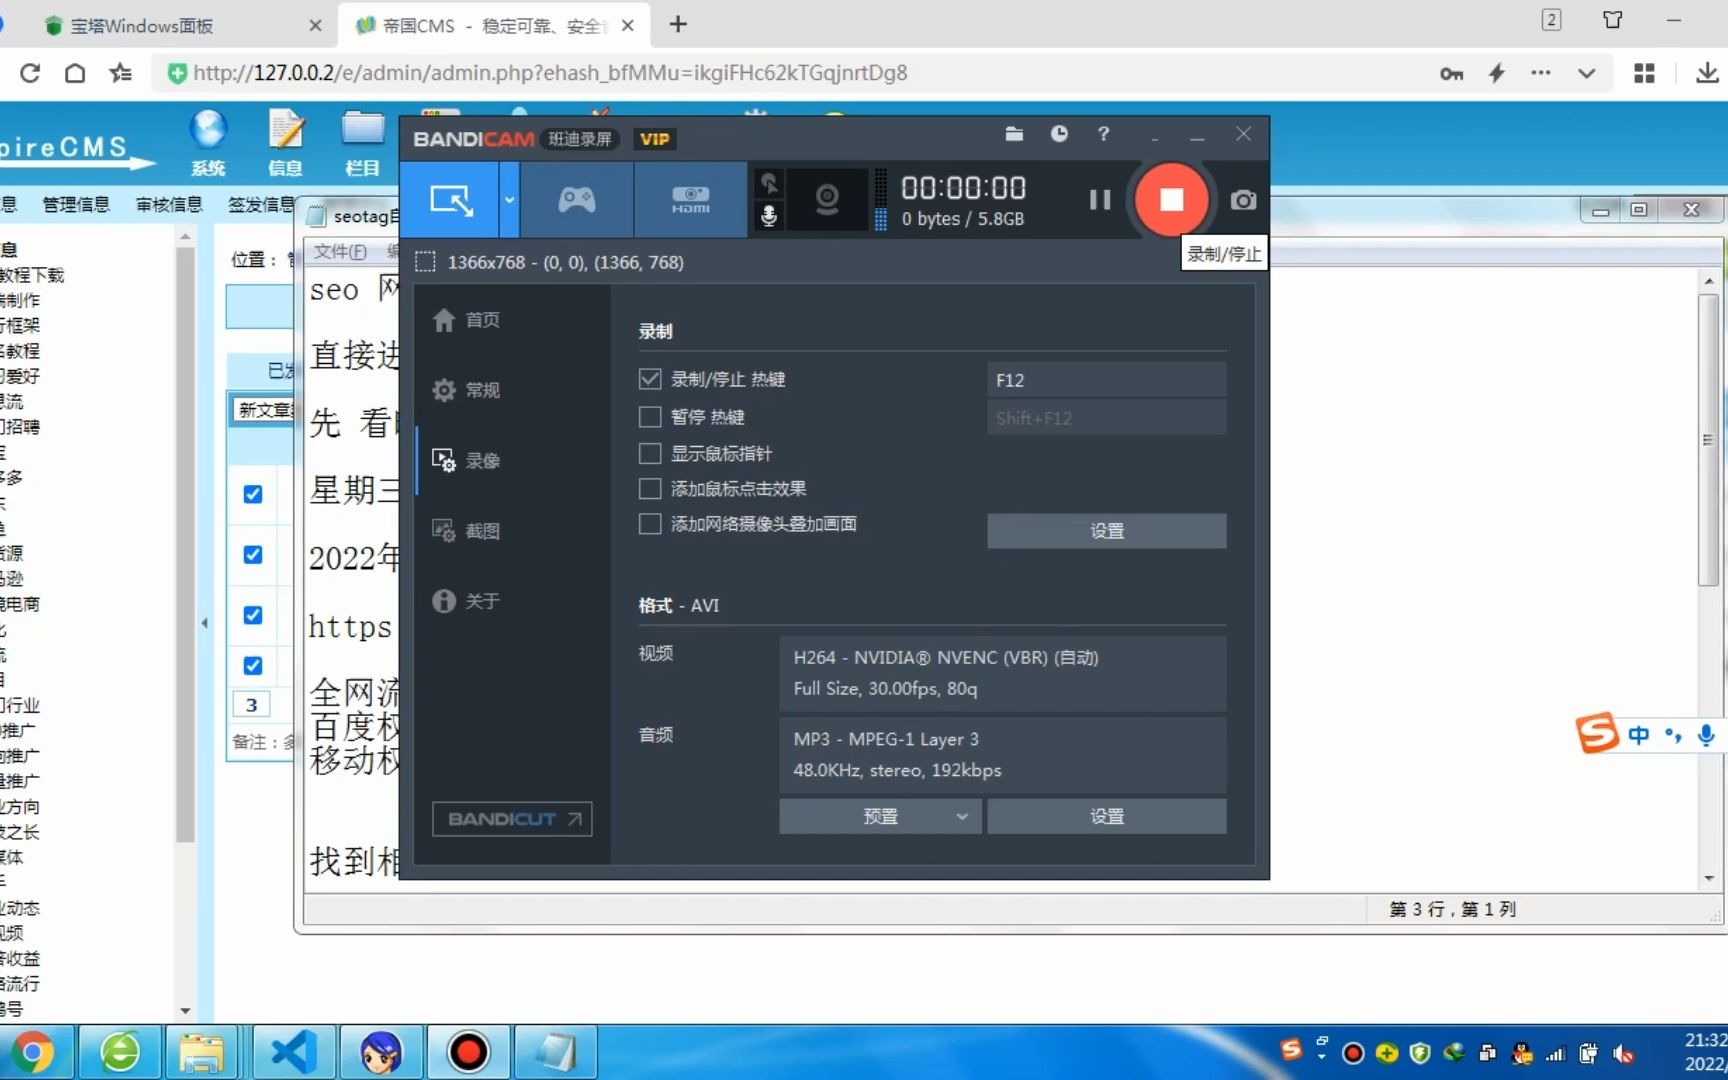Click 设置 button in 格式 section
Viewport: 1728px width, 1080px height.
(1106, 816)
